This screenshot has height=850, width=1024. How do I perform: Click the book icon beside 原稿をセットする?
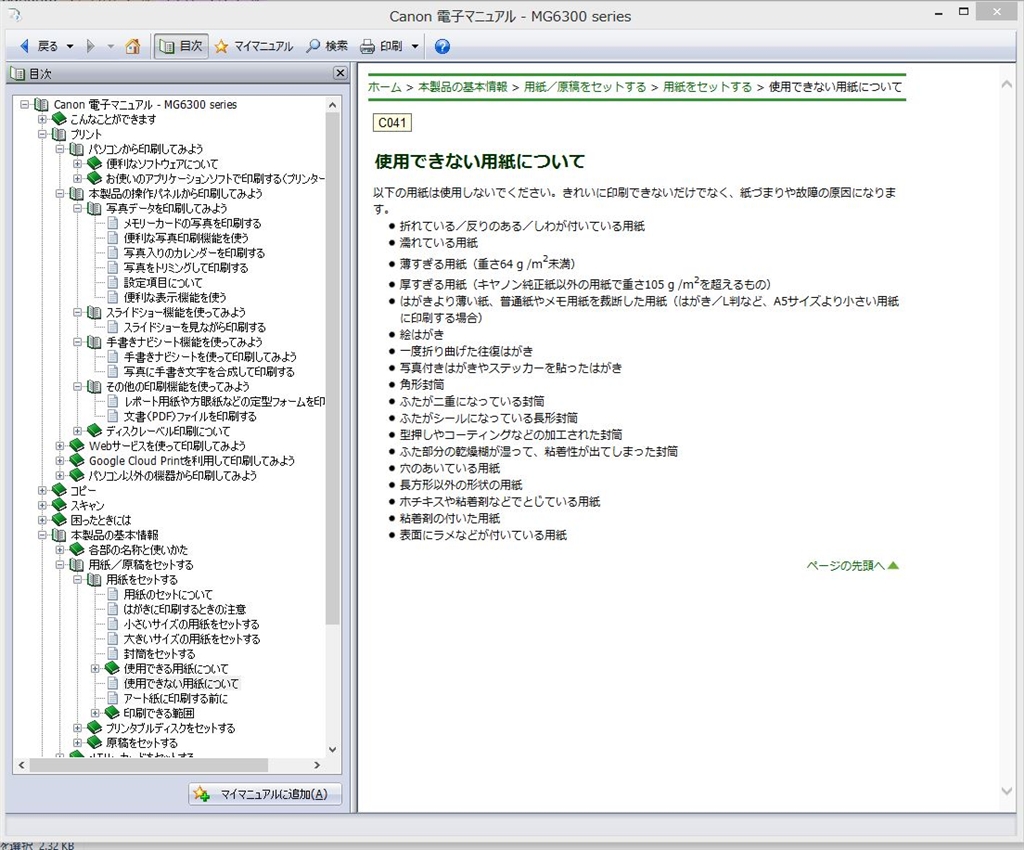(x=94, y=742)
